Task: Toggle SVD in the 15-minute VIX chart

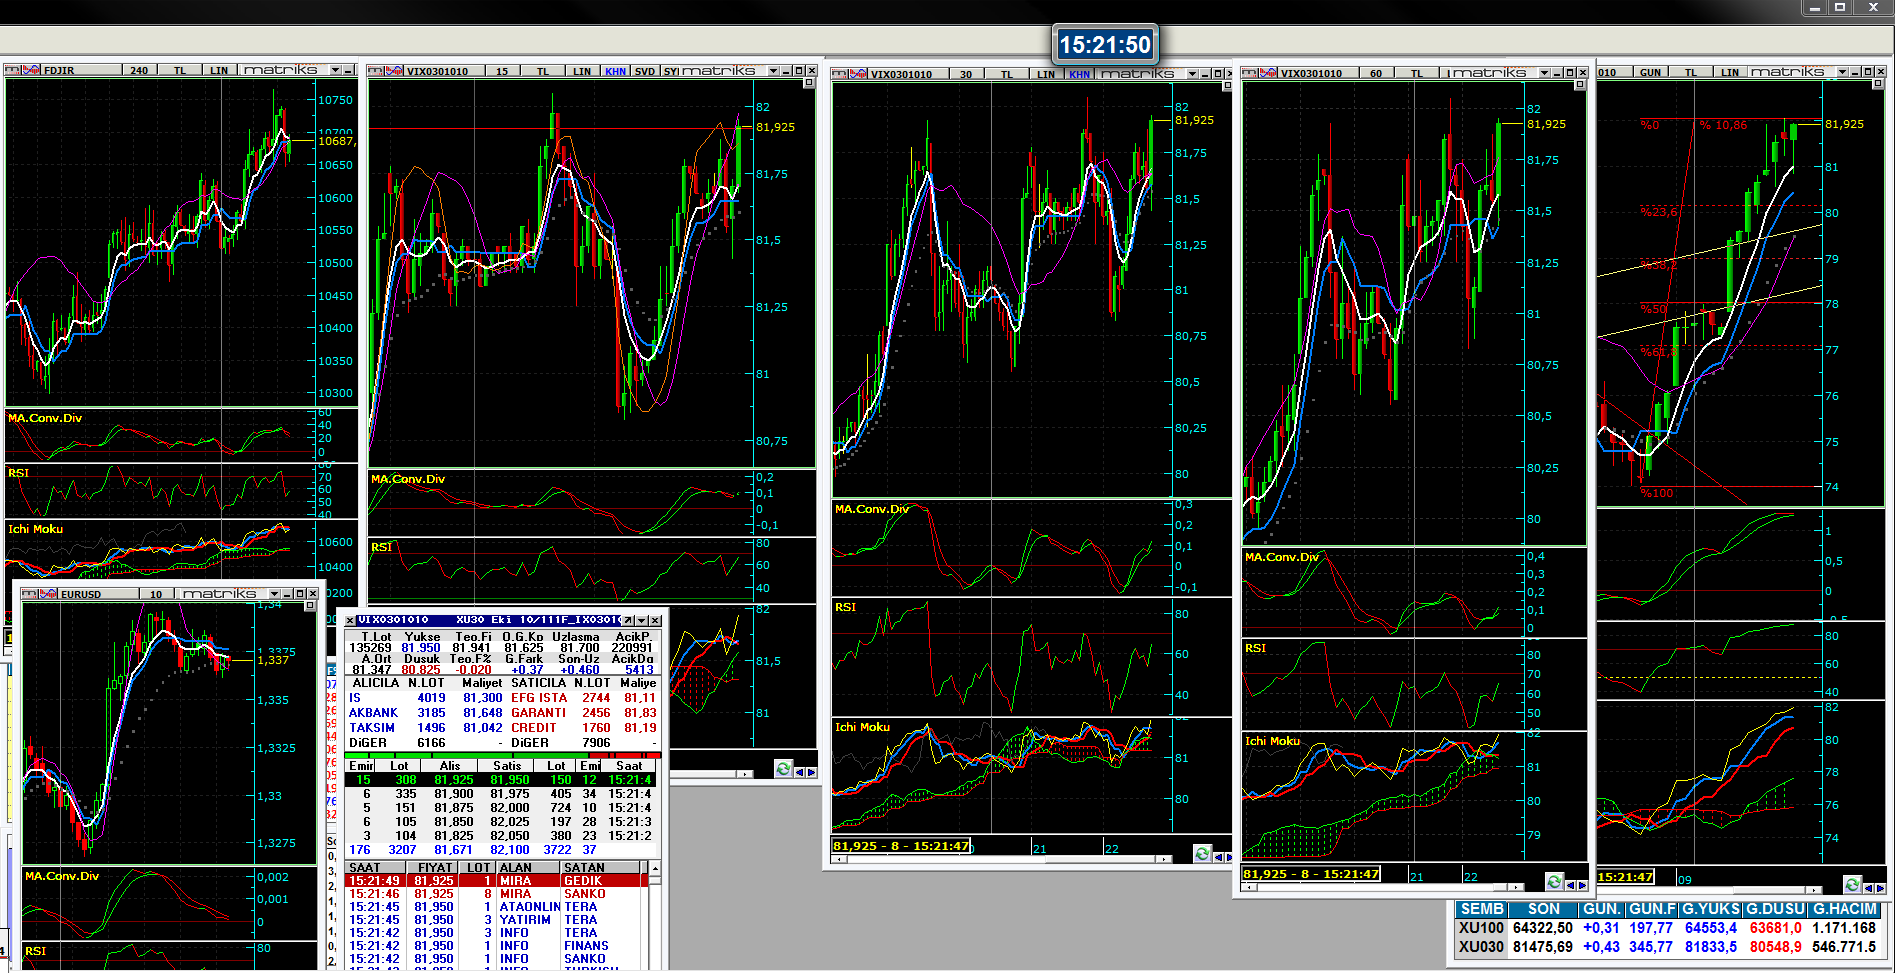Action: (645, 71)
